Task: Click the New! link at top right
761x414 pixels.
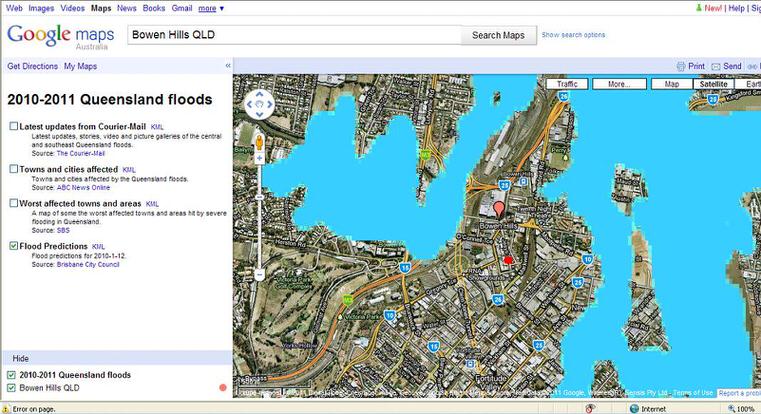Action: [x=713, y=8]
